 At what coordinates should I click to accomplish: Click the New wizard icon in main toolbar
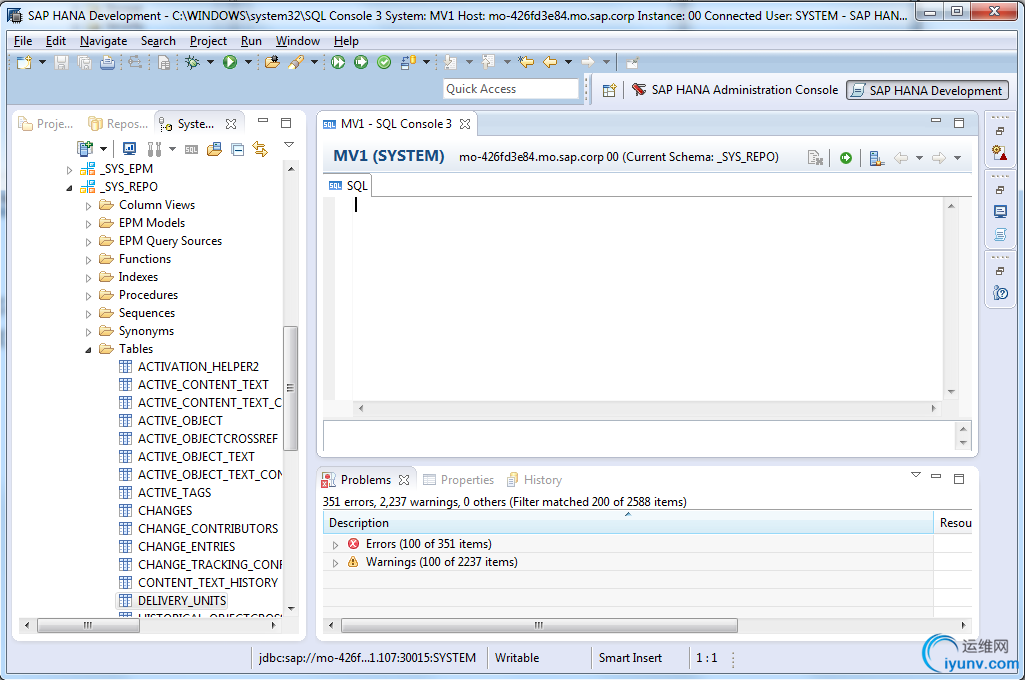tap(24, 62)
